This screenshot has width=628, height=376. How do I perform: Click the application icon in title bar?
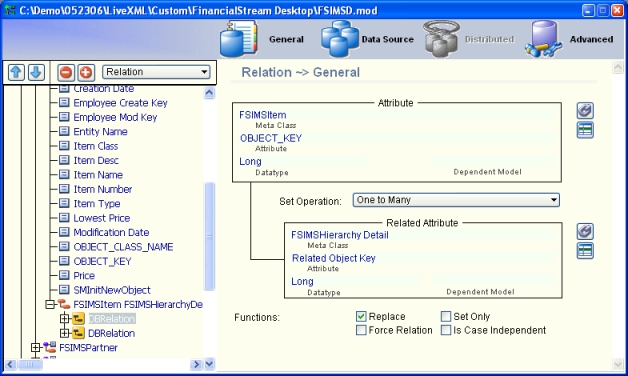[x=10, y=10]
